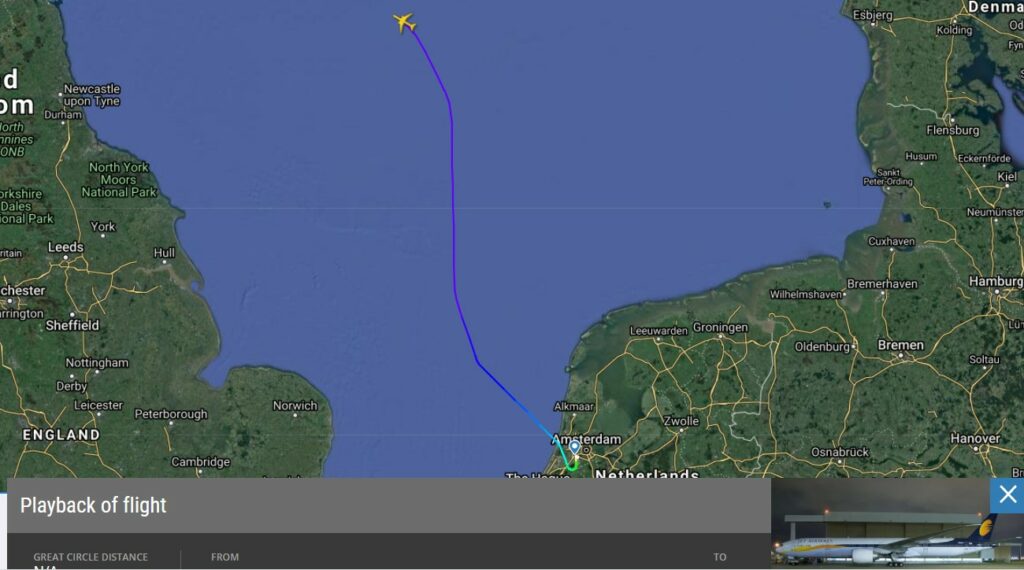The image size is (1024, 570).
Task: Click the Great Circle Distance label
Action: tap(90, 557)
